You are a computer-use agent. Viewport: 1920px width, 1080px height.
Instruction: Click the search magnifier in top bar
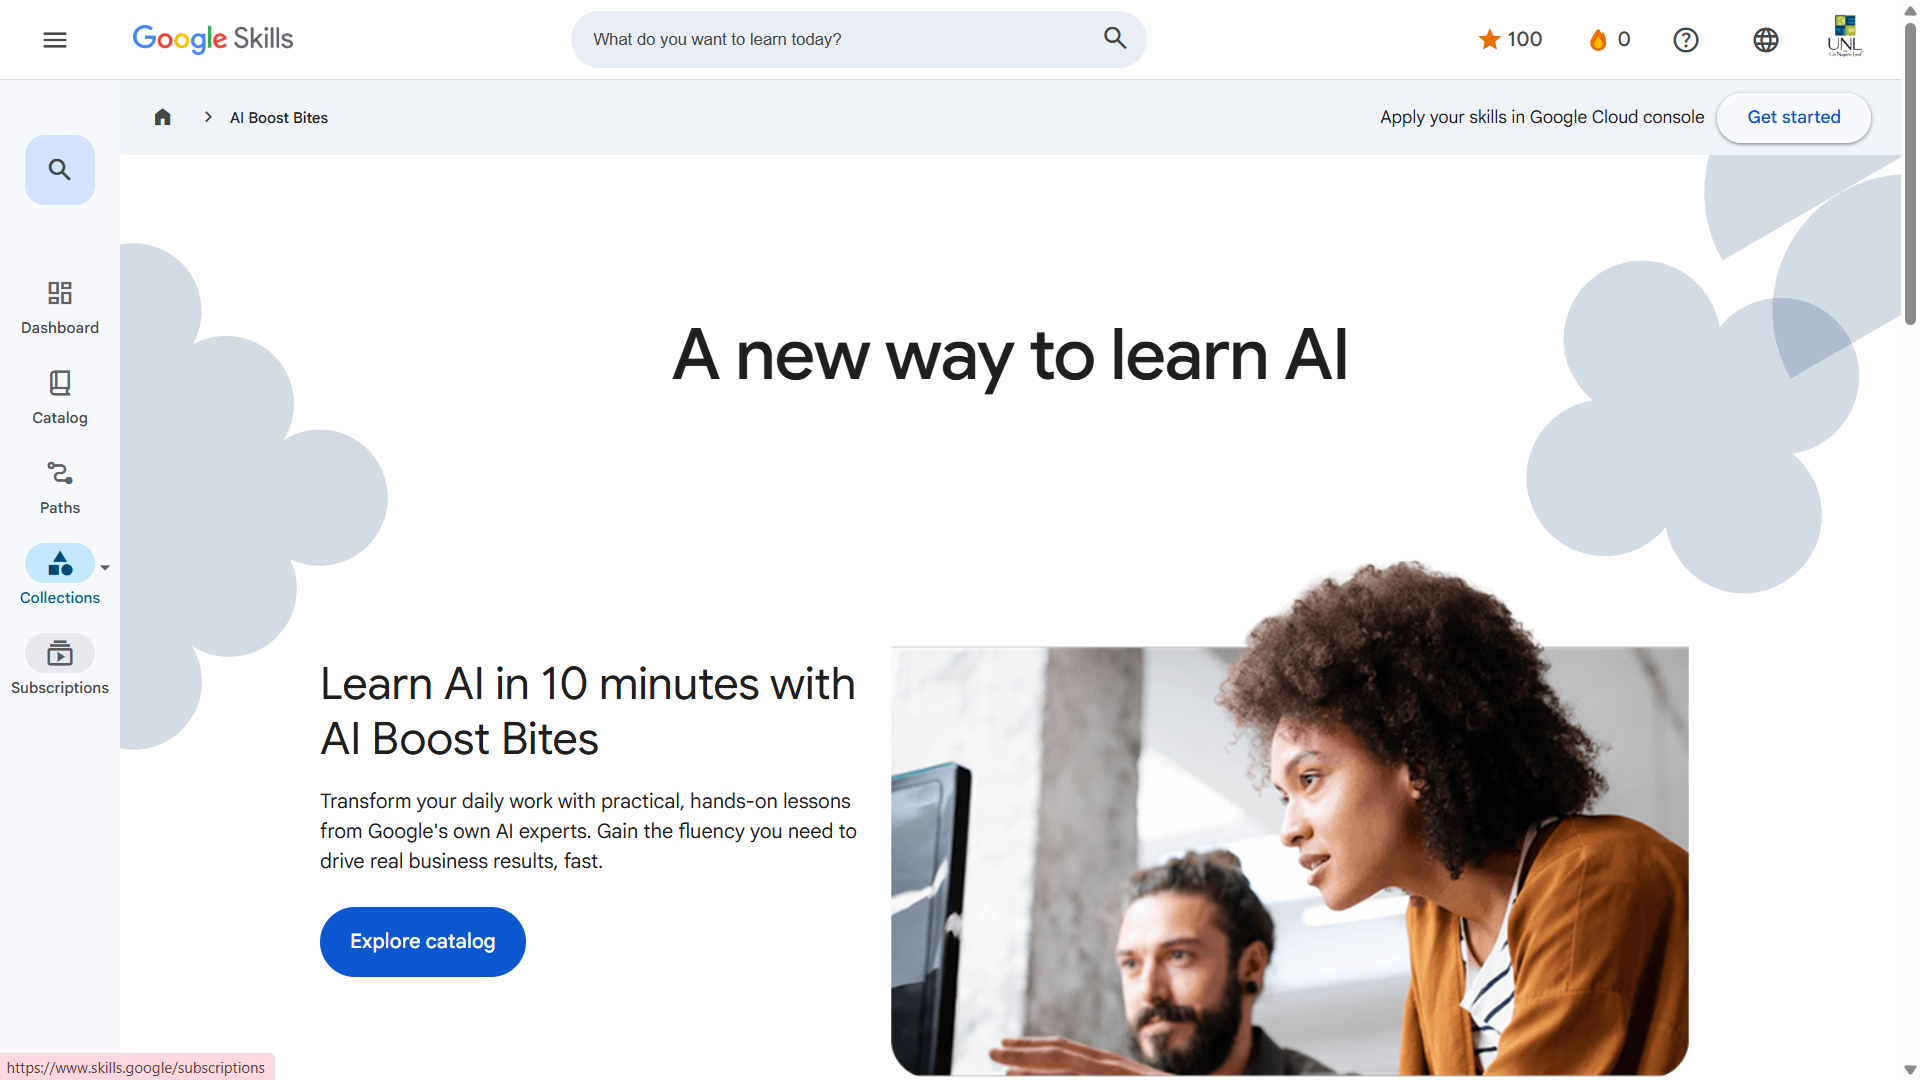(x=1115, y=39)
